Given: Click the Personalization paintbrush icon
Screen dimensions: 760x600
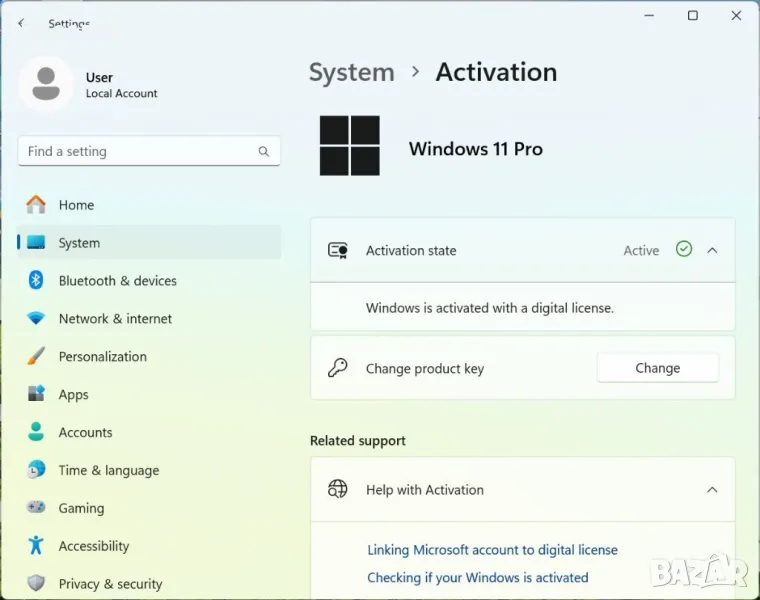Looking at the screenshot, I should (x=36, y=357).
